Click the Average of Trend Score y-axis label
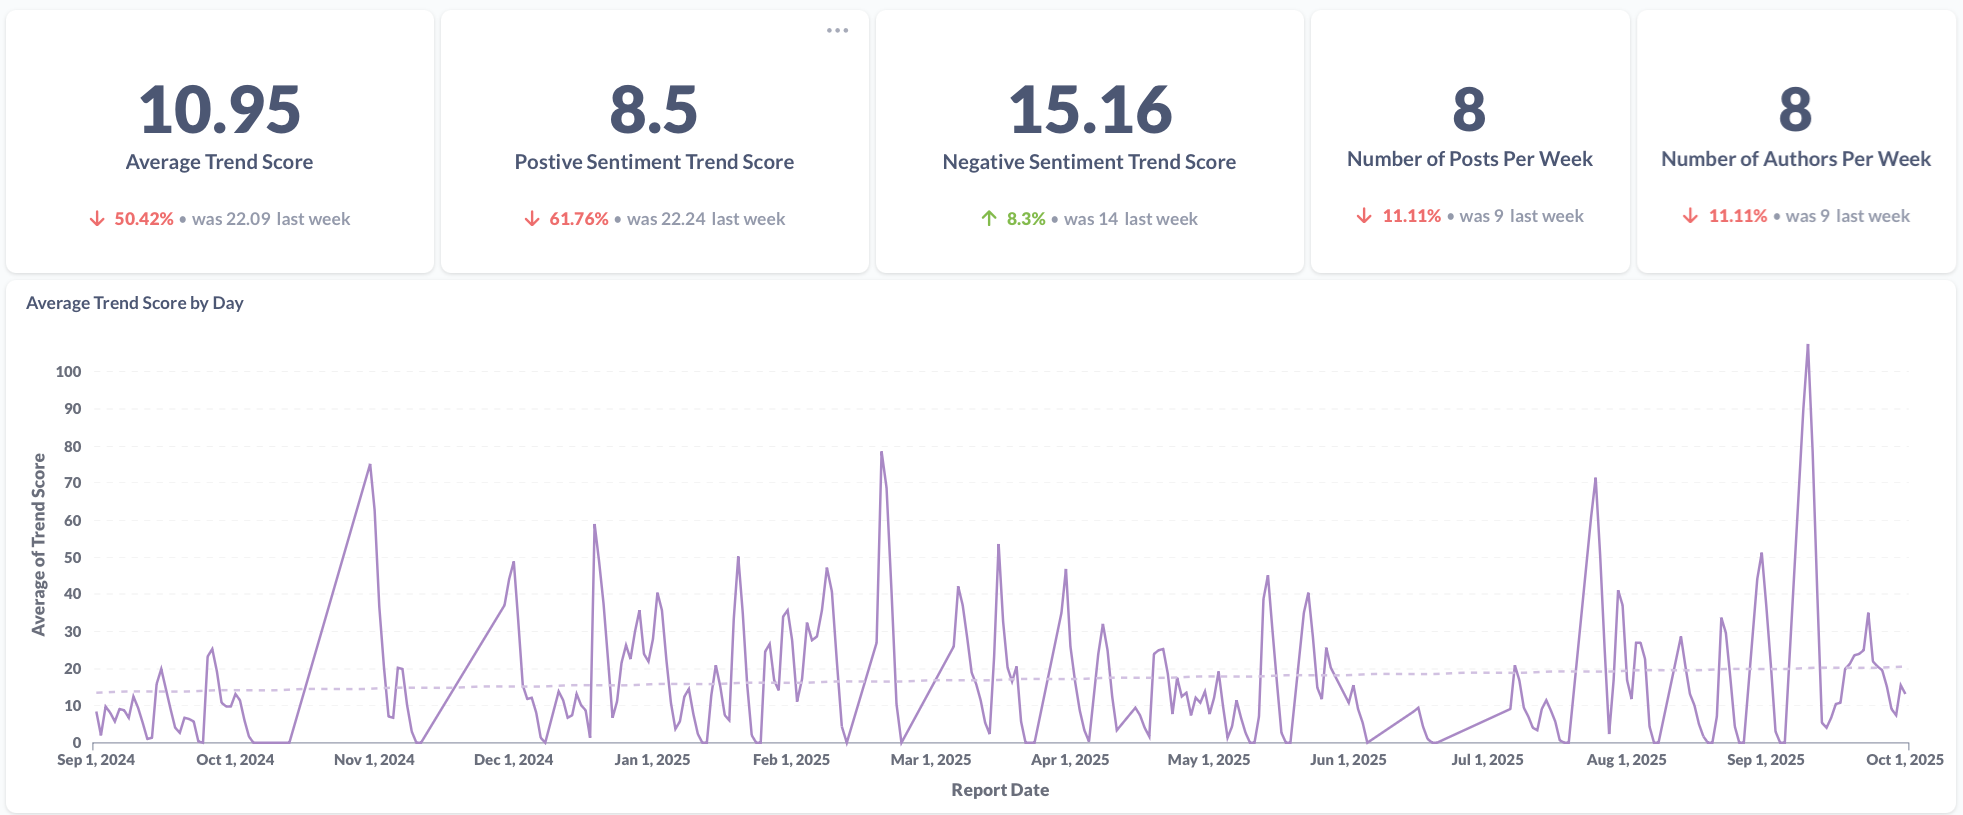 click(x=39, y=545)
